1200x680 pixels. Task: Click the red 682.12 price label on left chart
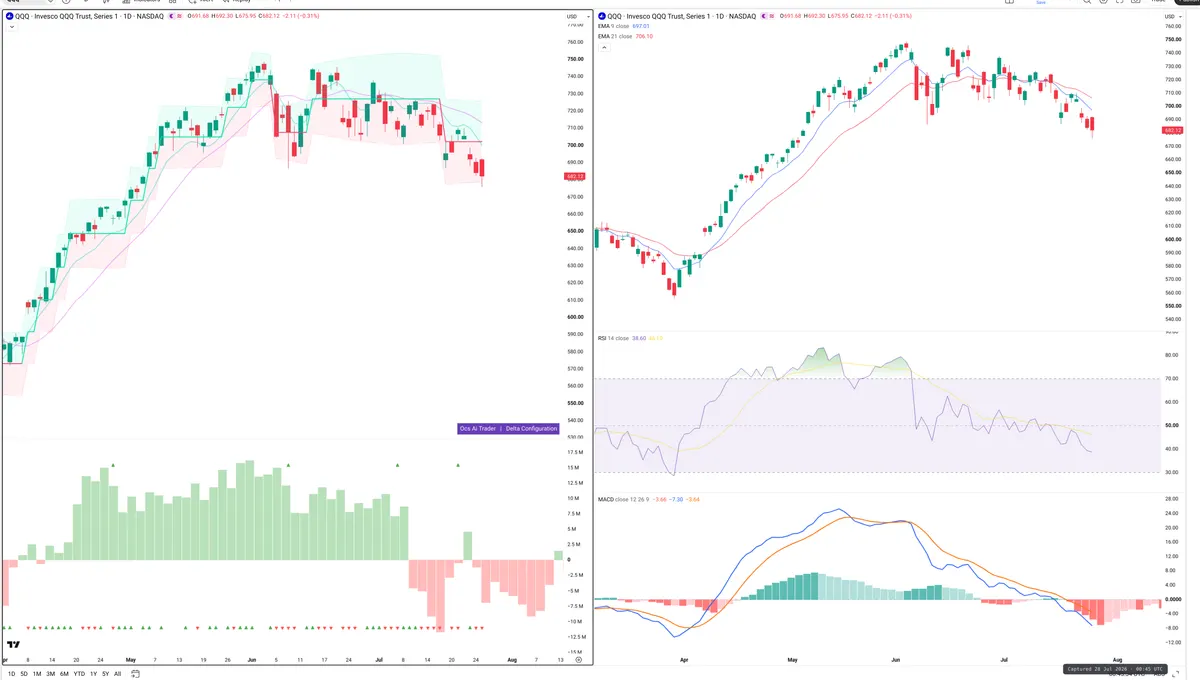click(574, 177)
